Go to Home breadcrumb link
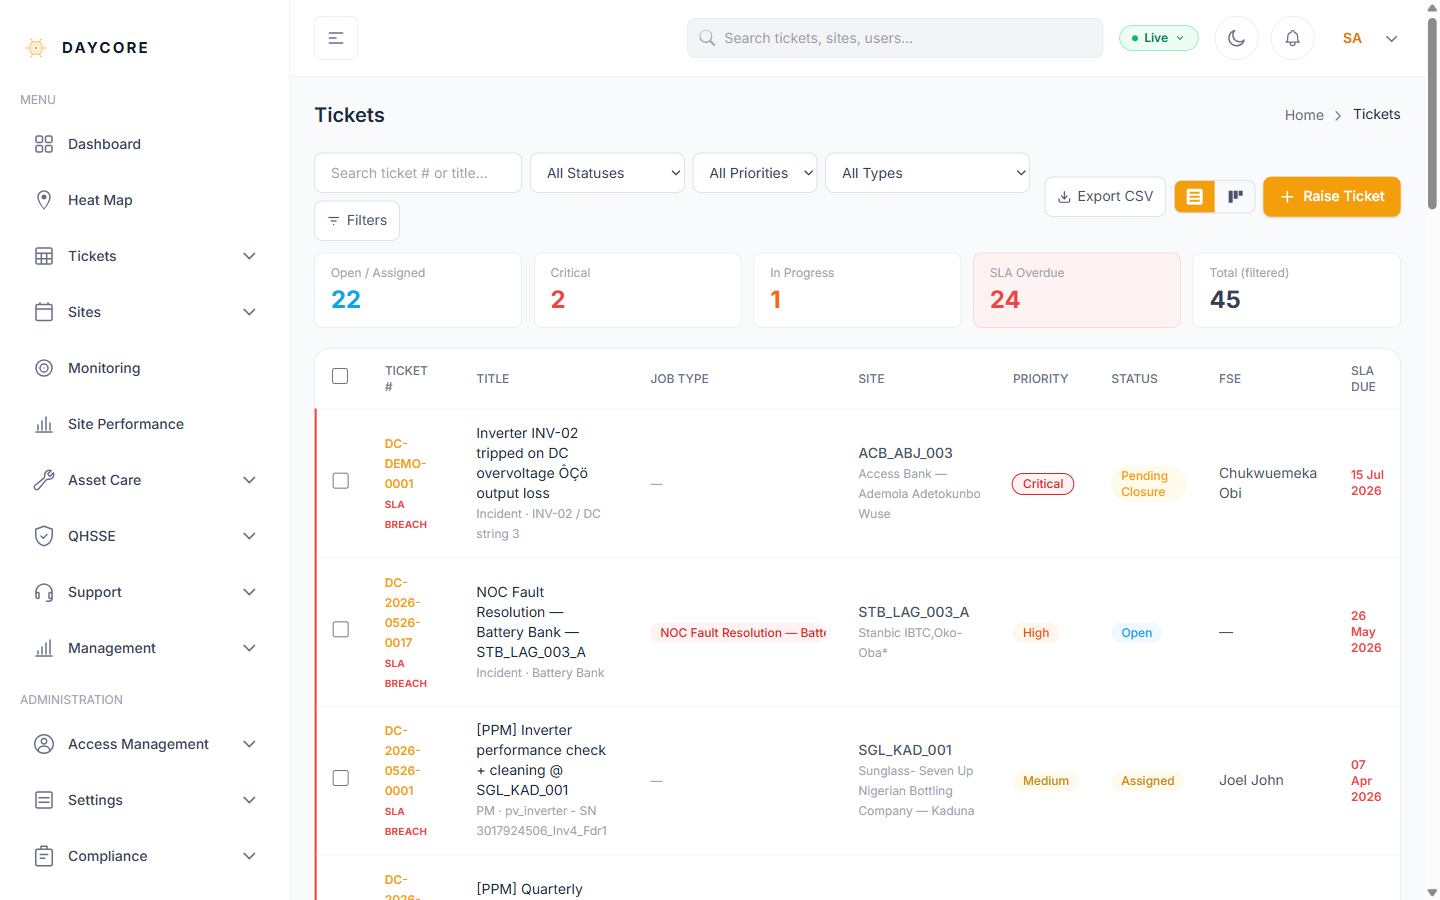Viewport: 1440px width, 900px height. (1304, 115)
